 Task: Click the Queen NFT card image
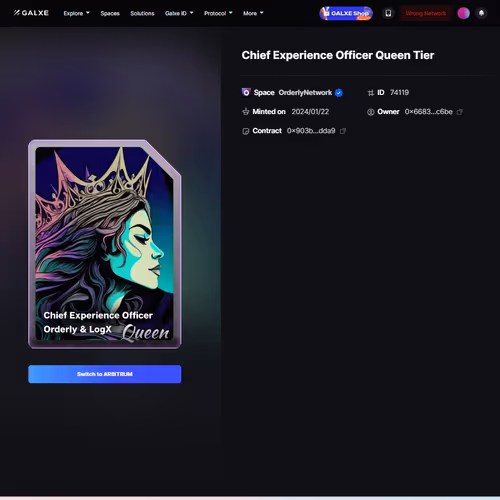click(x=105, y=244)
